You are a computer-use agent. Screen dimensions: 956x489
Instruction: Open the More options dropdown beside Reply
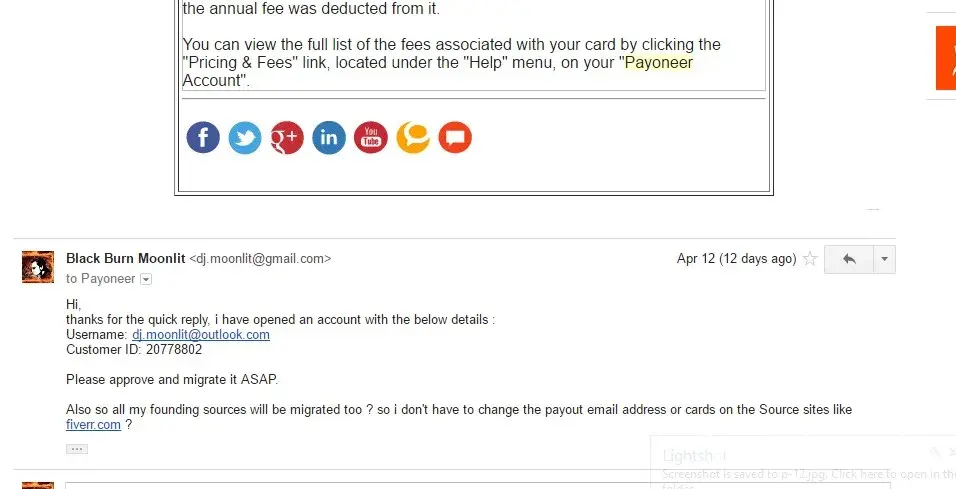pos(884,259)
